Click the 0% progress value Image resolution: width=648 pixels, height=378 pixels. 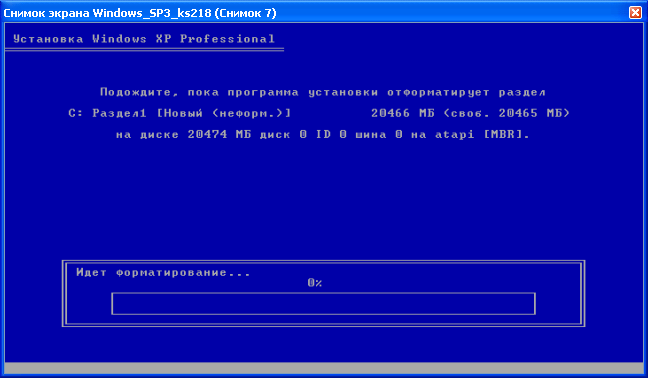pyautogui.click(x=315, y=283)
